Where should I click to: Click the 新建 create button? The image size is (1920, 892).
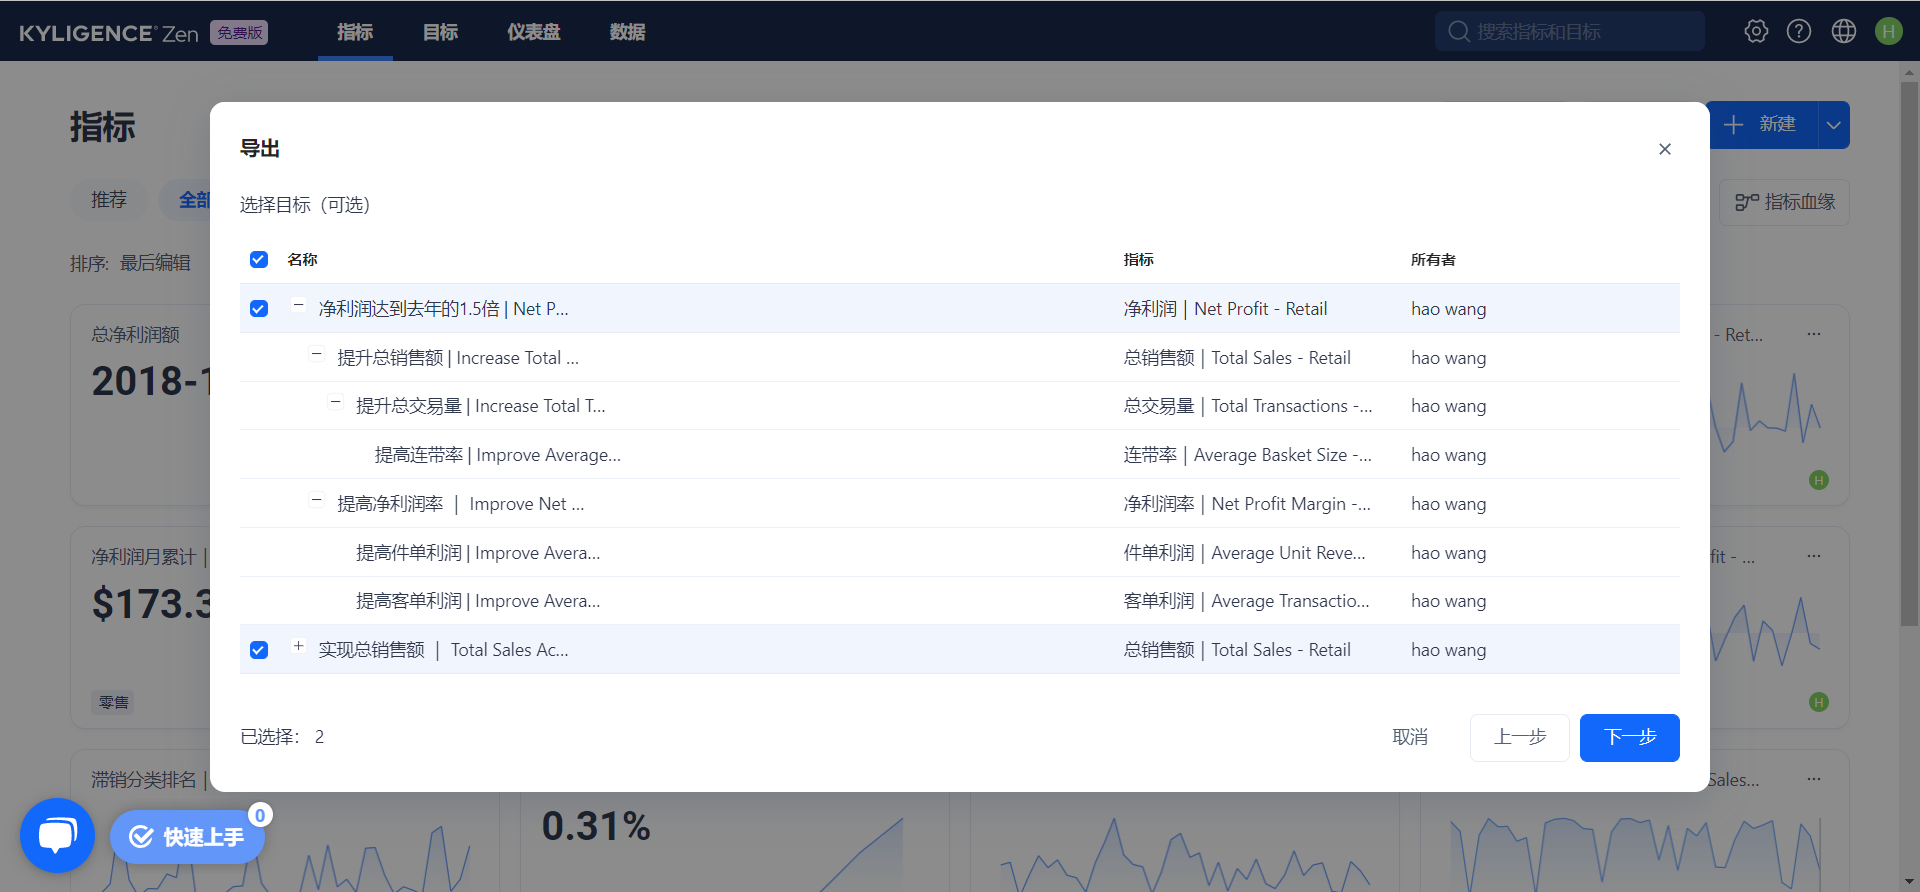click(1762, 125)
